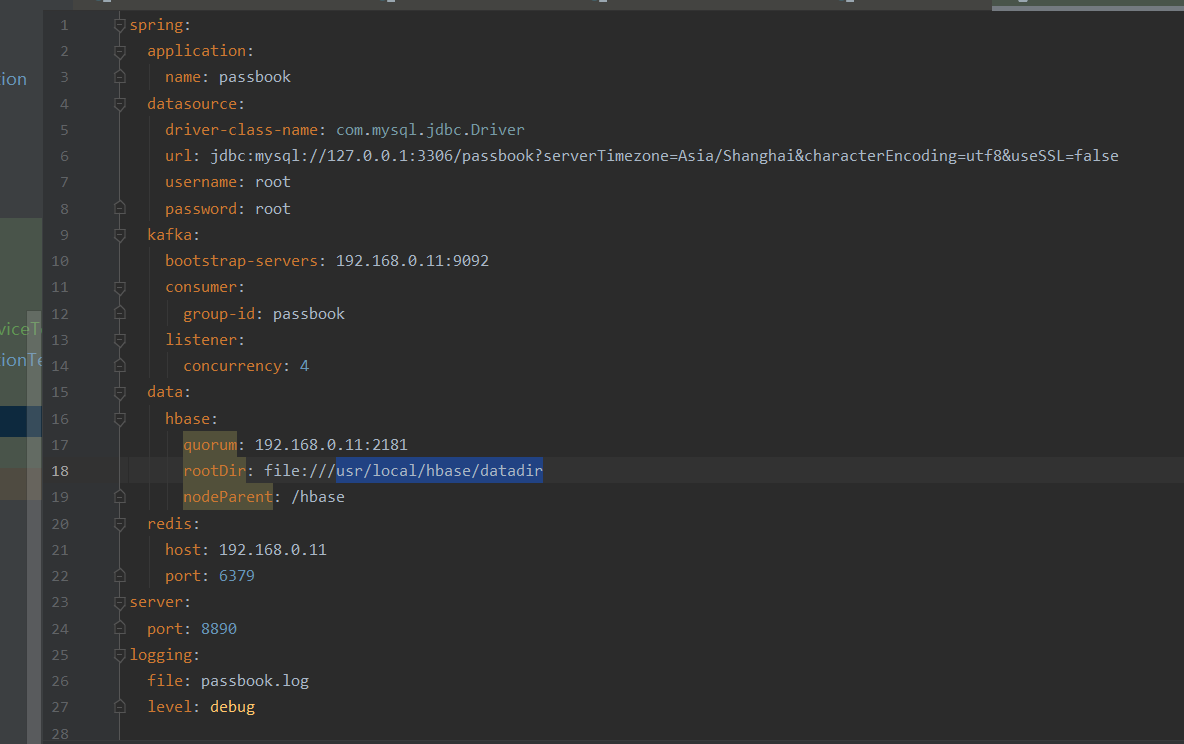Fold the data block
This screenshot has width=1184, height=744.
click(x=119, y=392)
